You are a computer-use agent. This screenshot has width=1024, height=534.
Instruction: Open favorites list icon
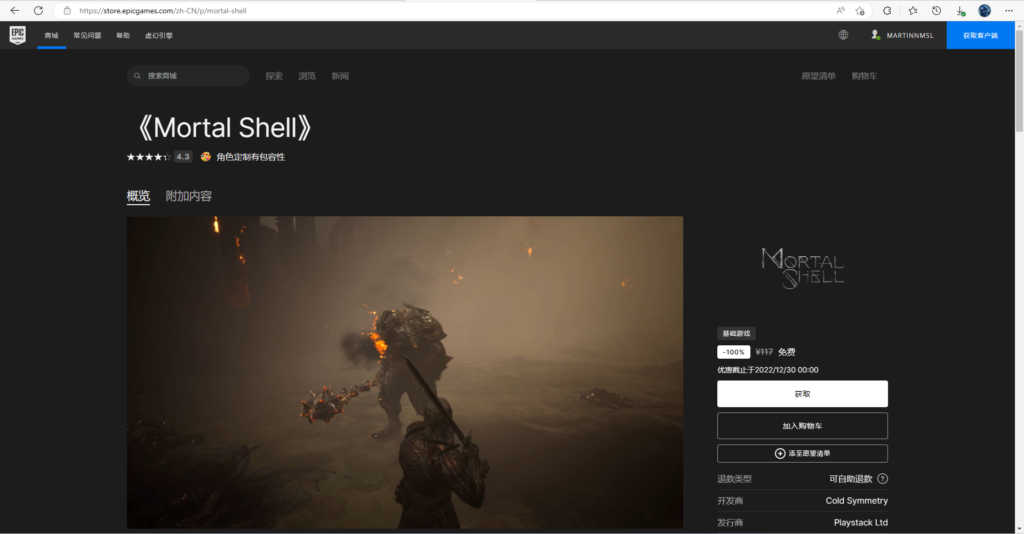point(913,10)
